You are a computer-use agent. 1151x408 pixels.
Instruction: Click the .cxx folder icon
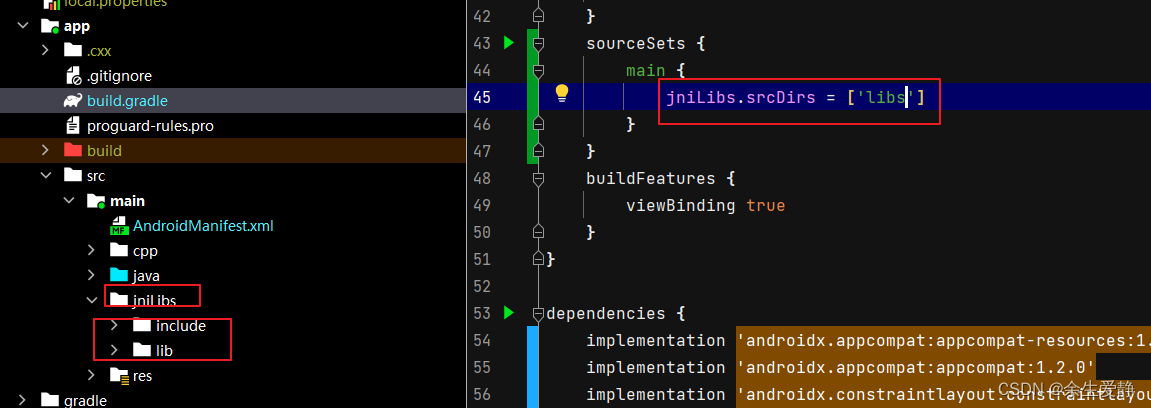click(x=73, y=50)
